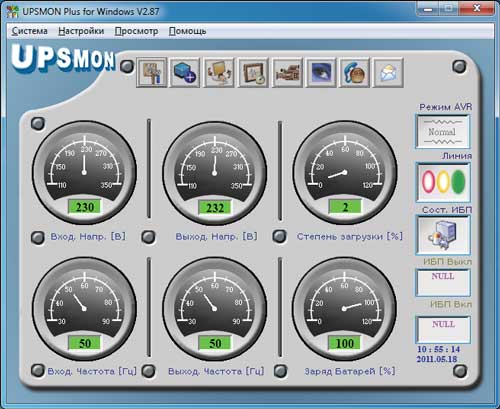The image size is (500, 409).
Task: Click the battery charge gauge showing 100
Action: tap(345, 309)
